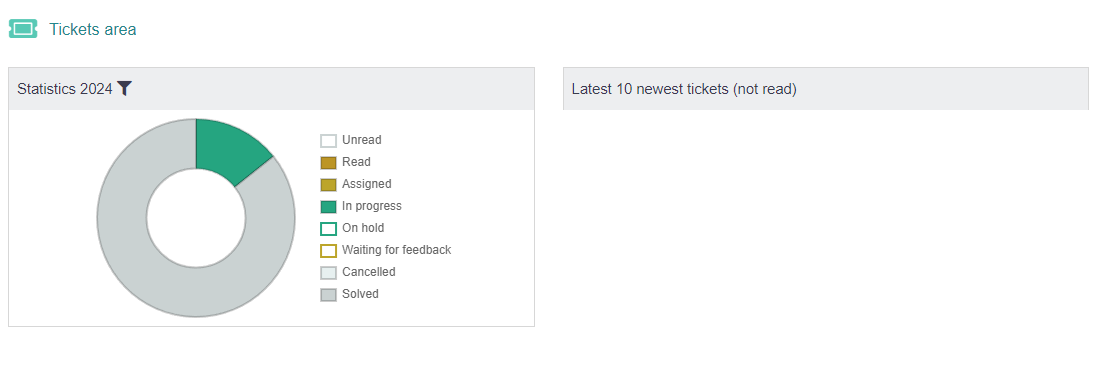The height and width of the screenshot is (390, 1102).
Task: Toggle the Read legend color box
Action: [x=328, y=162]
